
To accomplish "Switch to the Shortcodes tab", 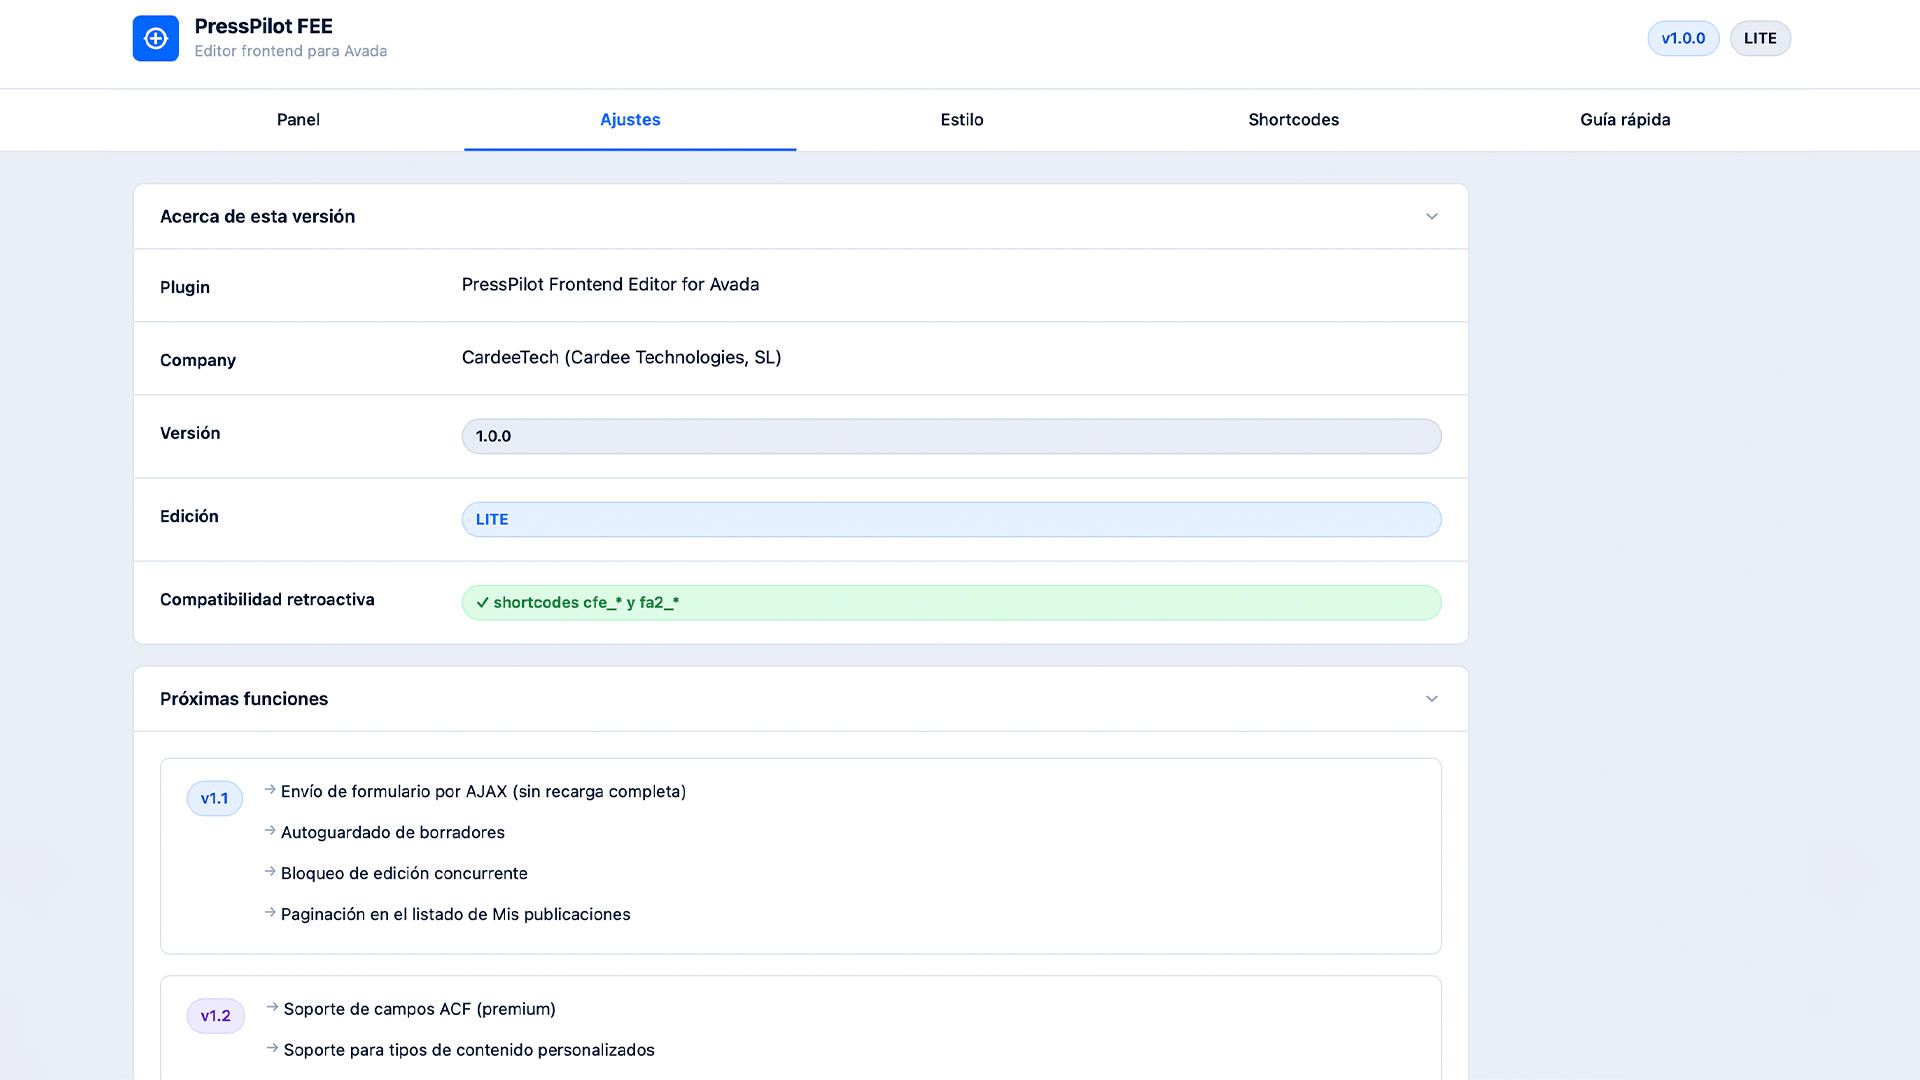I will tap(1293, 119).
